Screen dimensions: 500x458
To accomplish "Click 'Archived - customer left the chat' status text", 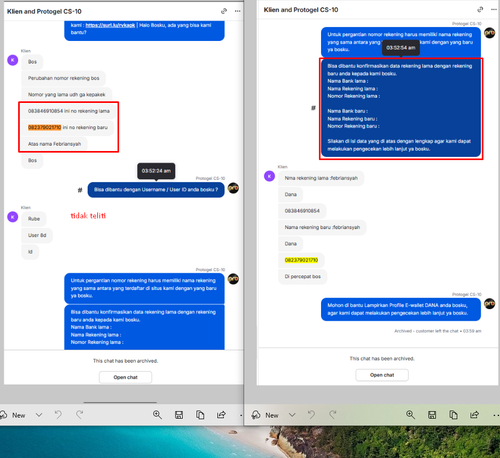I will [x=438, y=331].
